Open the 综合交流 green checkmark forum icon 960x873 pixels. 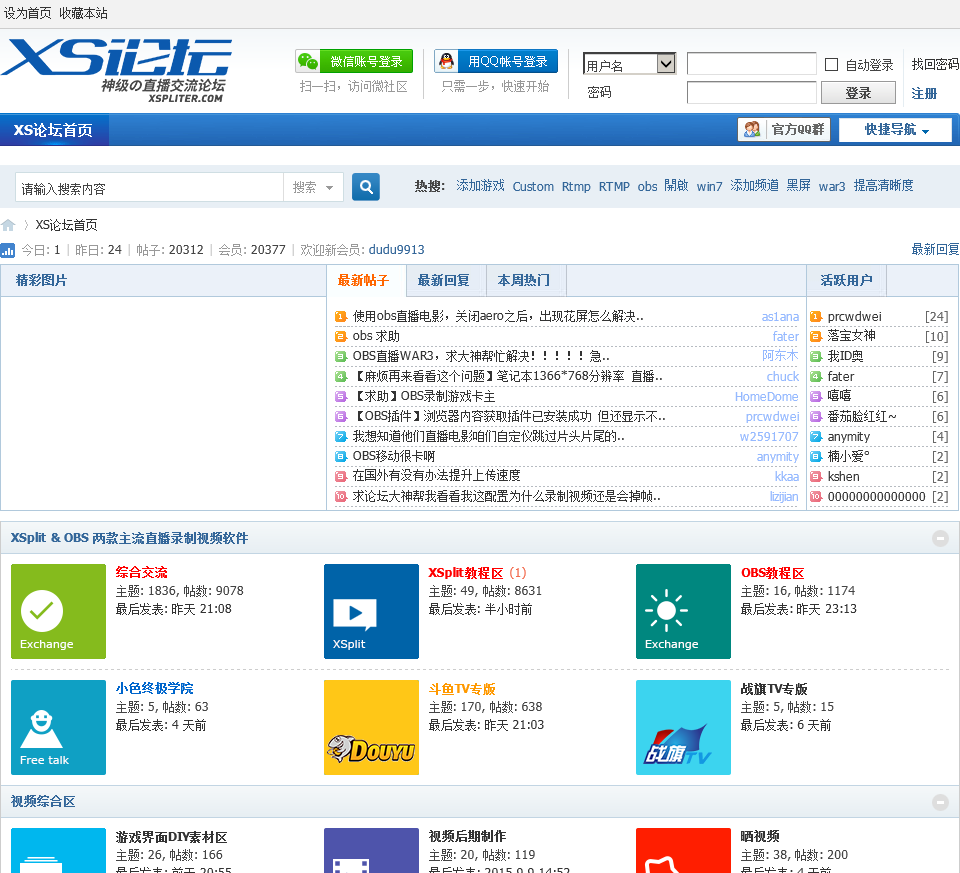point(58,611)
